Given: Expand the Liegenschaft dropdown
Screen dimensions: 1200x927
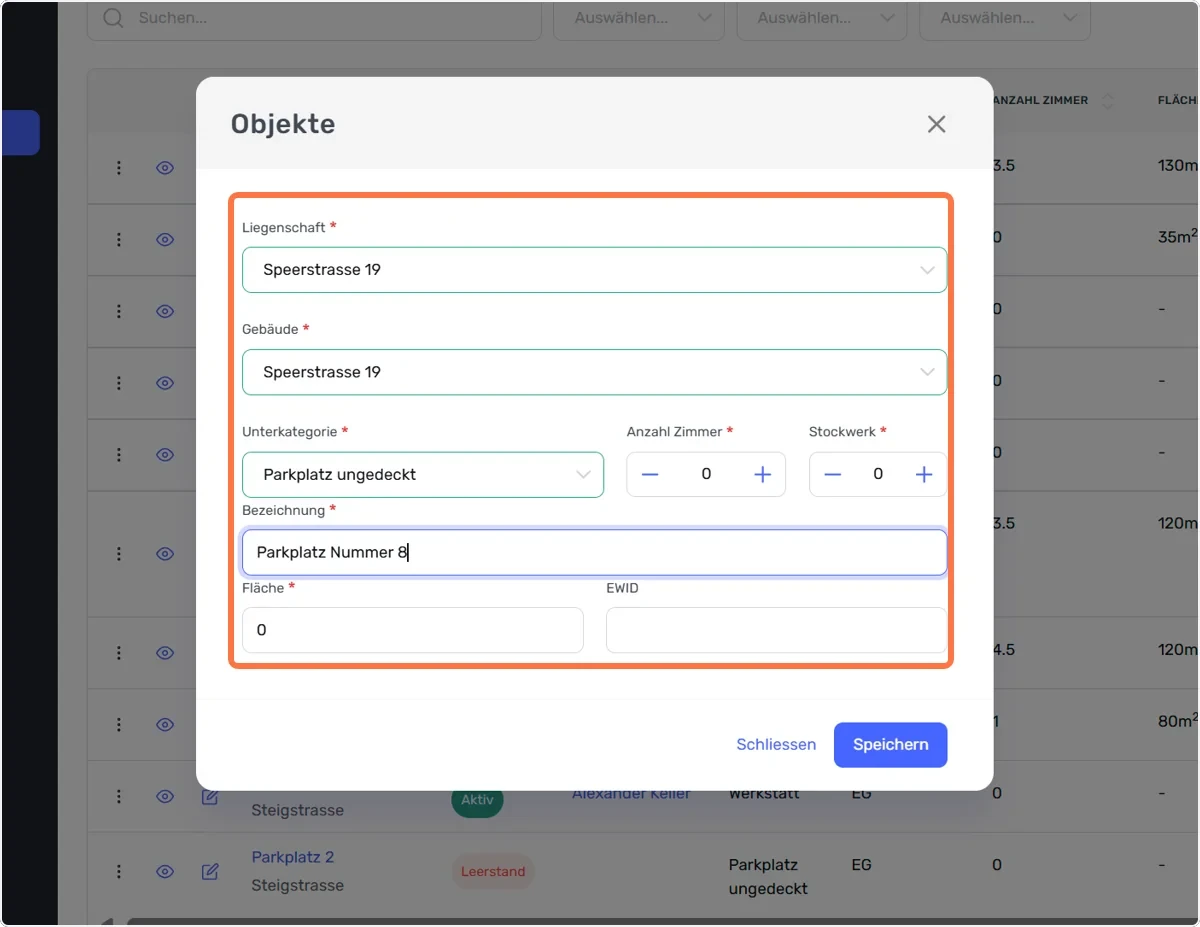Looking at the screenshot, I should click(x=594, y=270).
